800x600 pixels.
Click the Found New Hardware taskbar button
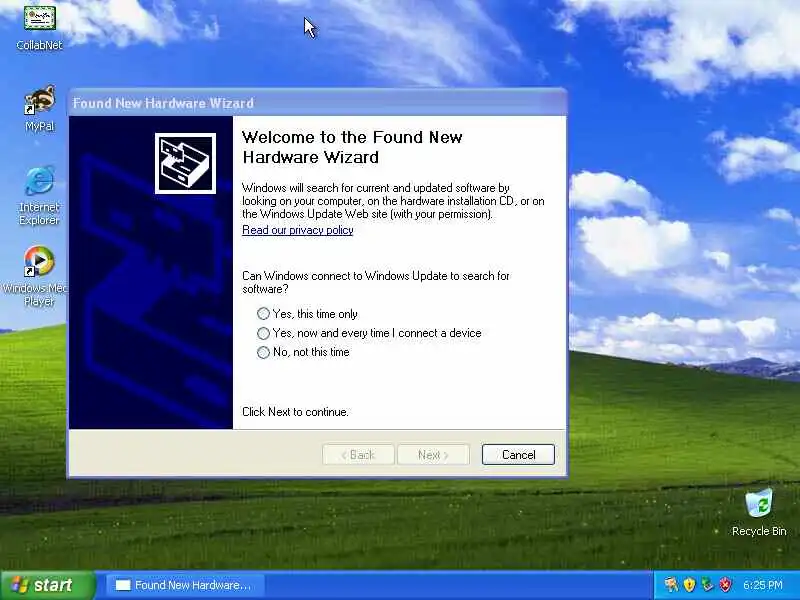(186, 585)
